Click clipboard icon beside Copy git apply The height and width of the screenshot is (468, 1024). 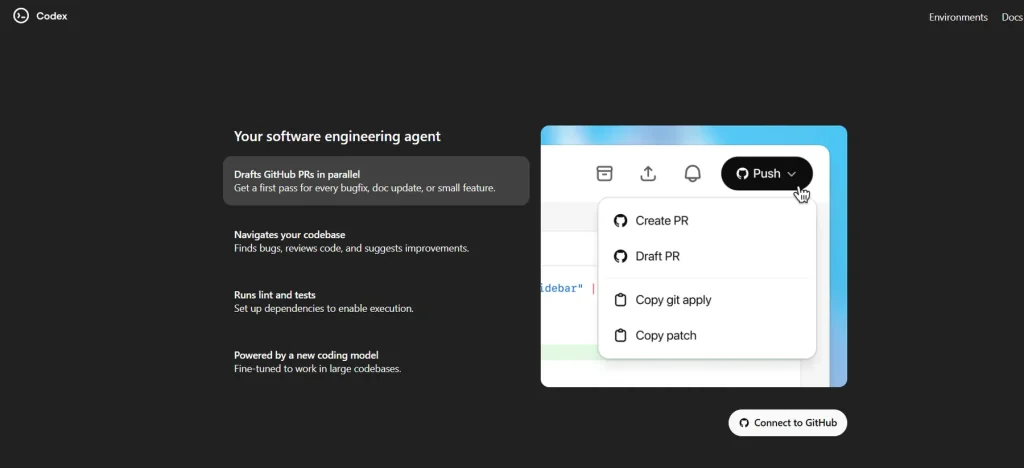coord(620,300)
